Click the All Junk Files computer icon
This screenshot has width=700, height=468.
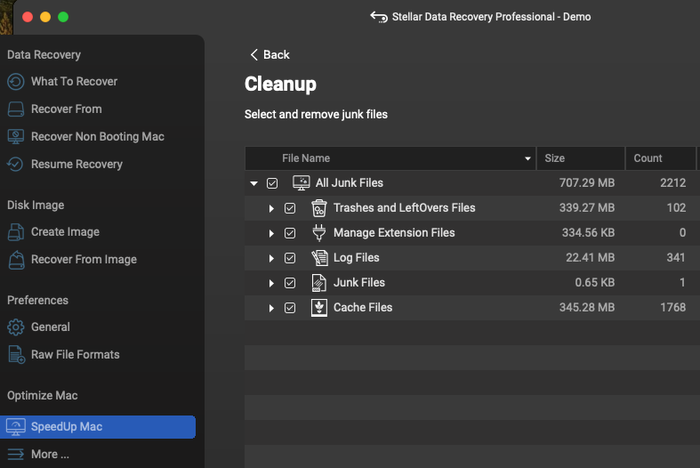tap(301, 183)
